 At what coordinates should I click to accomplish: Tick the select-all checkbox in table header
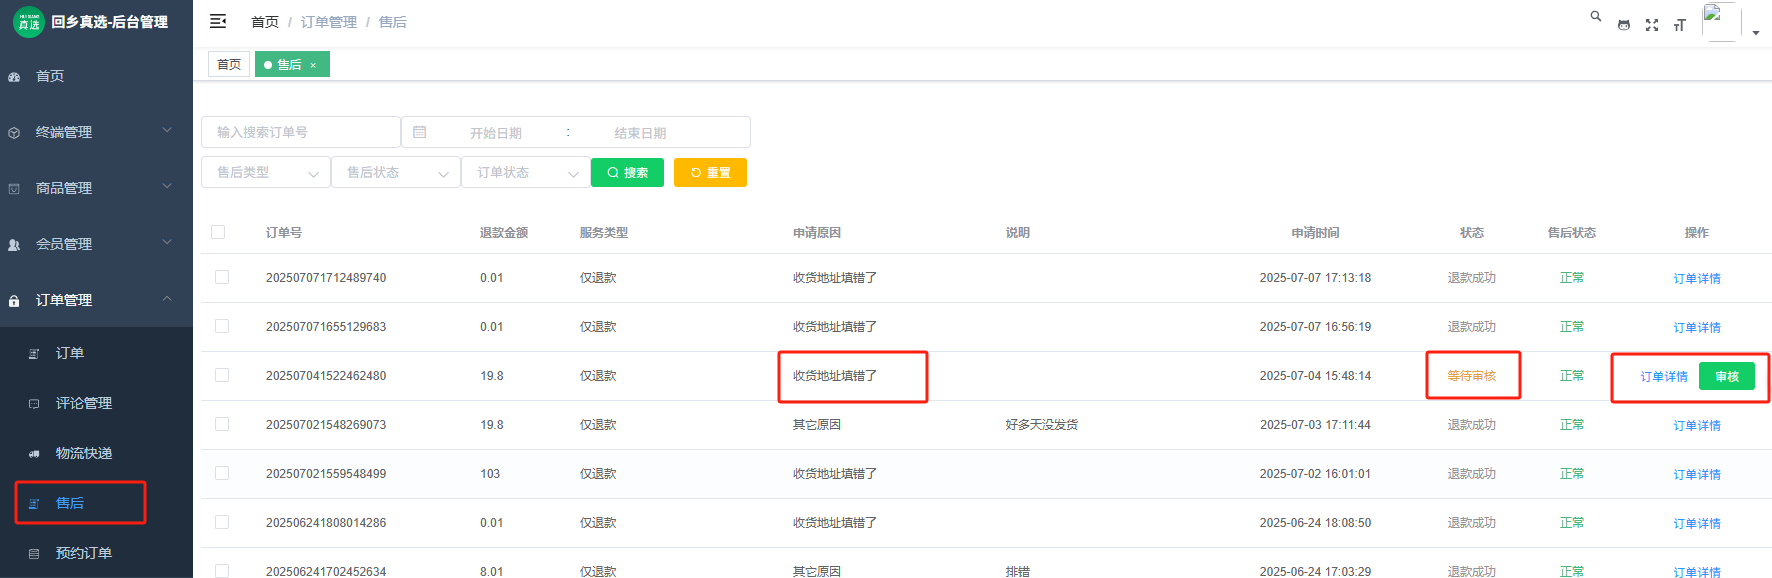(x=218, y=232)
